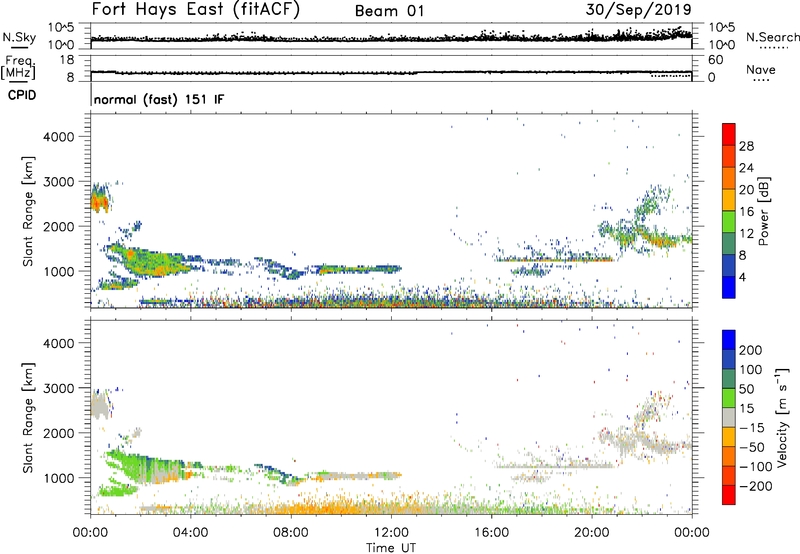This screenshot has width=800, height=554.
Task: Click the 50 tick on the velocity scale
Action: click(747, 389)
